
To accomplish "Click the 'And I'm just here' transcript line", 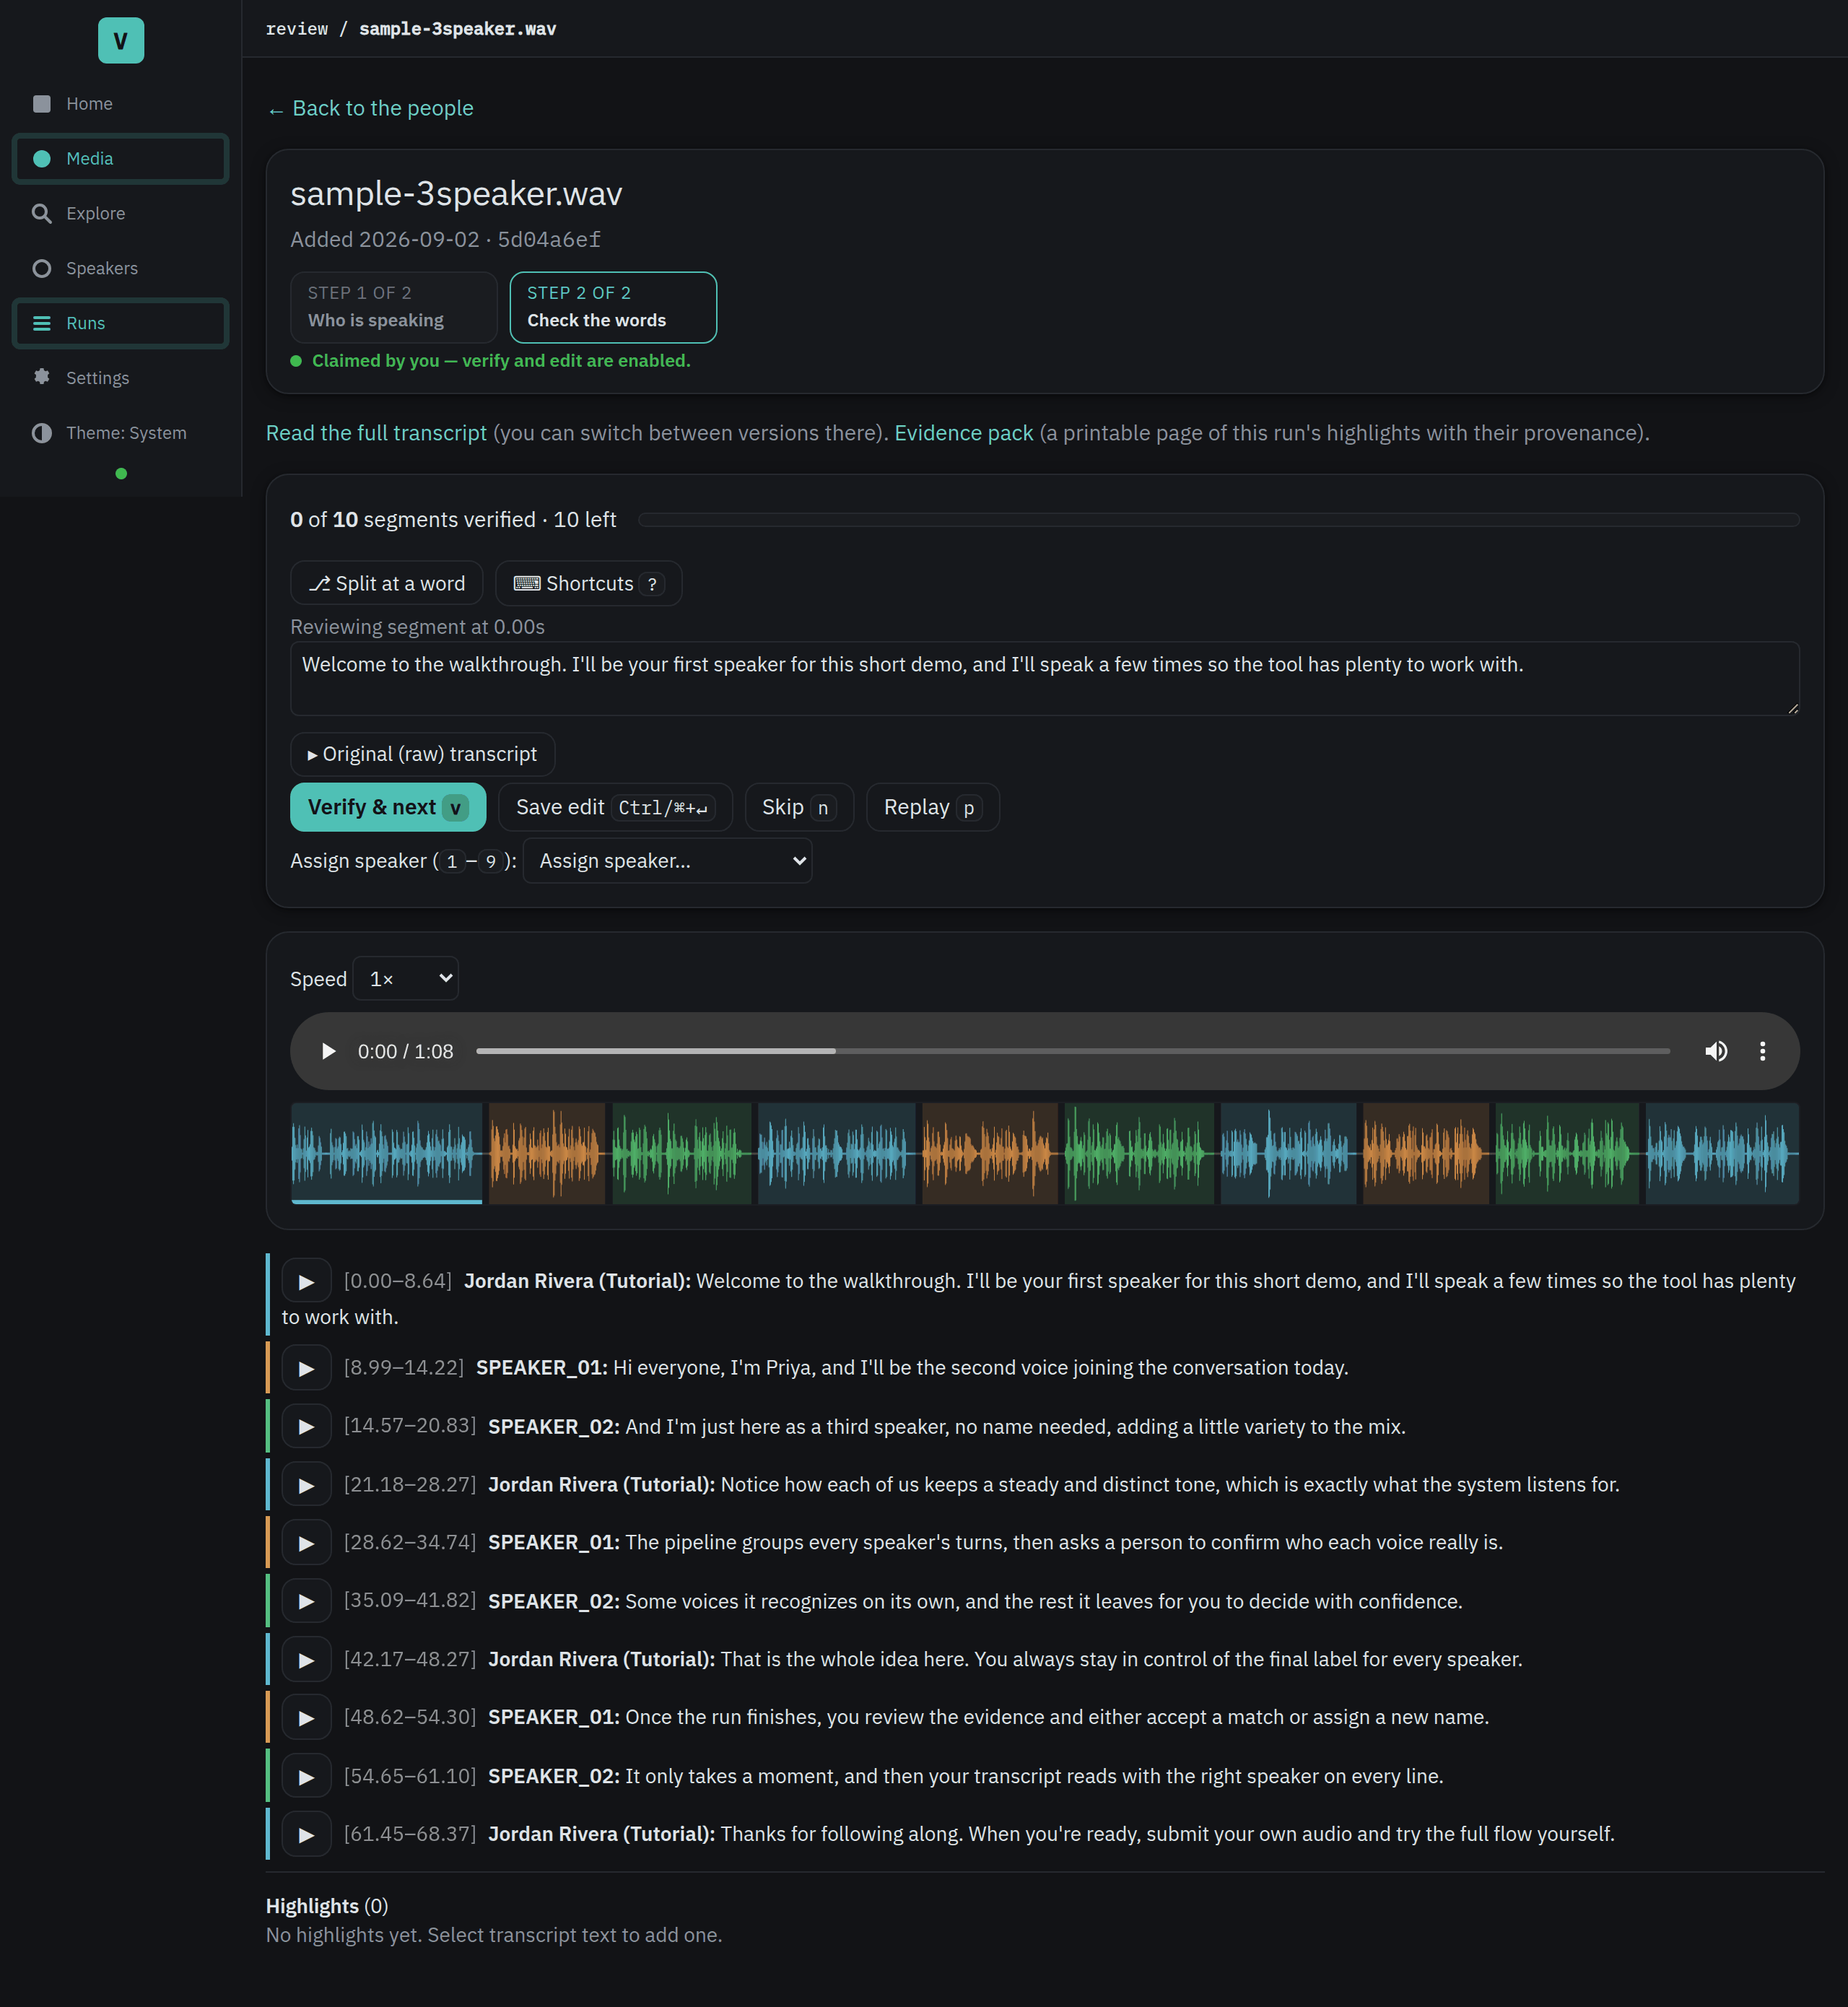I will point(1015,1427).
